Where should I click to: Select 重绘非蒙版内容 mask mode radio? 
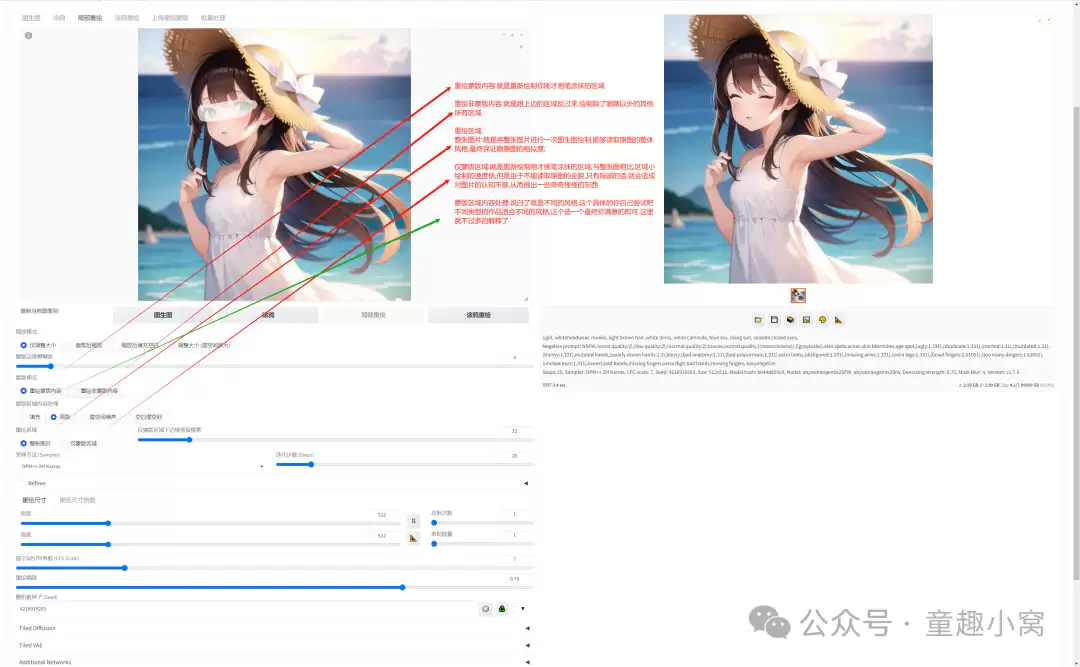94,391
